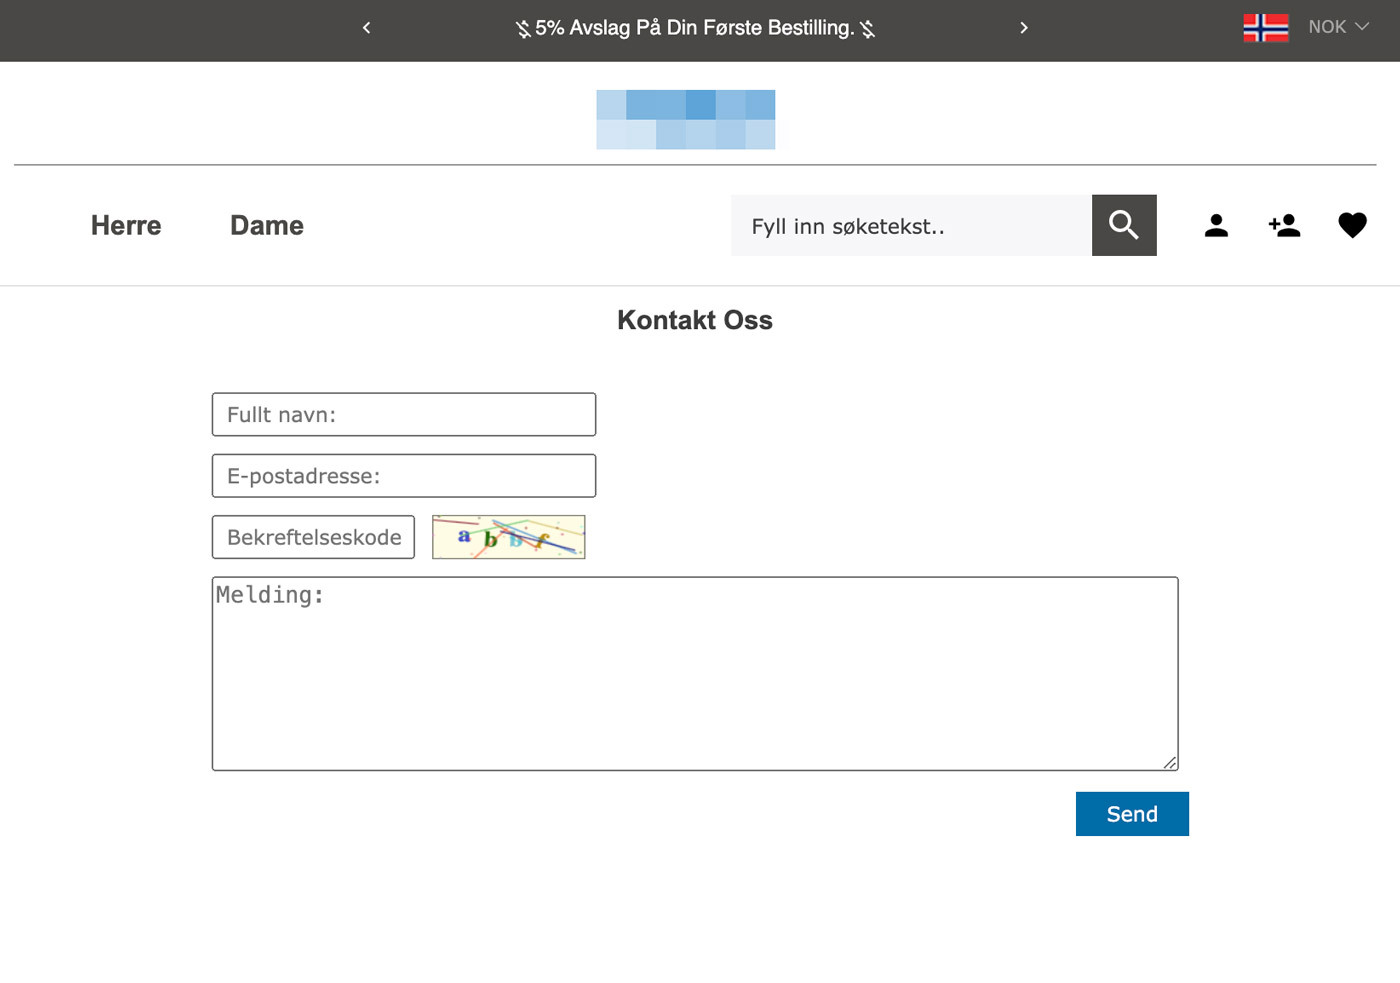Click the store logo in header
The width and height of the screenshot is (1400, 983).
[x=686, y=120]
